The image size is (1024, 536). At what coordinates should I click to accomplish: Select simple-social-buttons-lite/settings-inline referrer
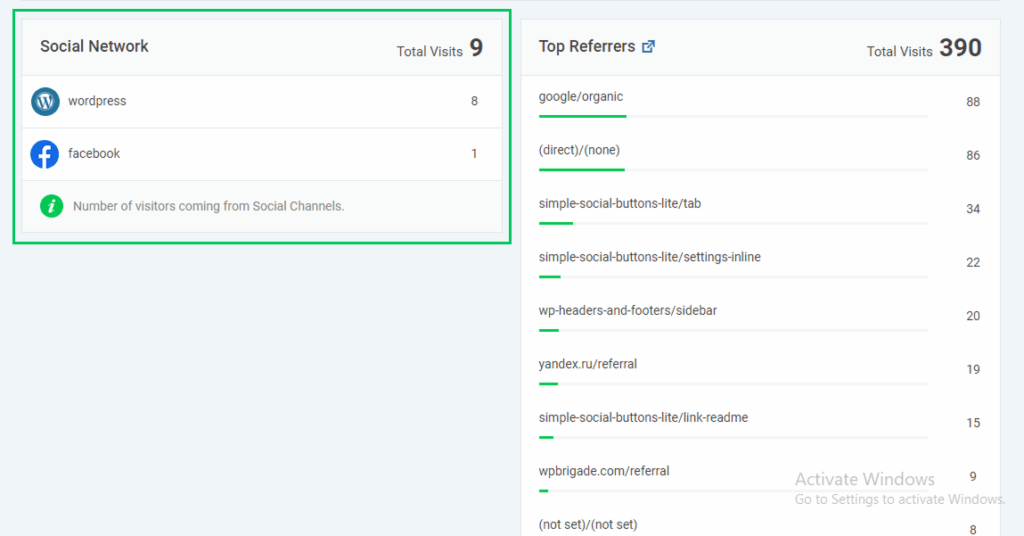649,257
